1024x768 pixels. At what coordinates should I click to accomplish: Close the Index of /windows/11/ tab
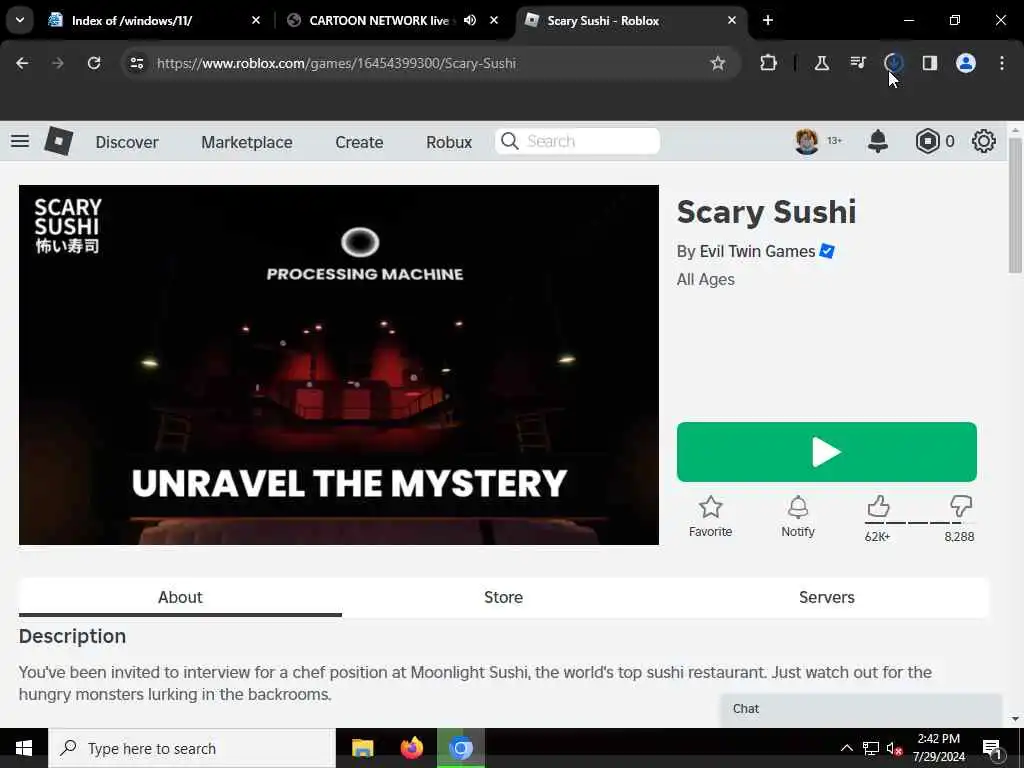click(256, 20)
